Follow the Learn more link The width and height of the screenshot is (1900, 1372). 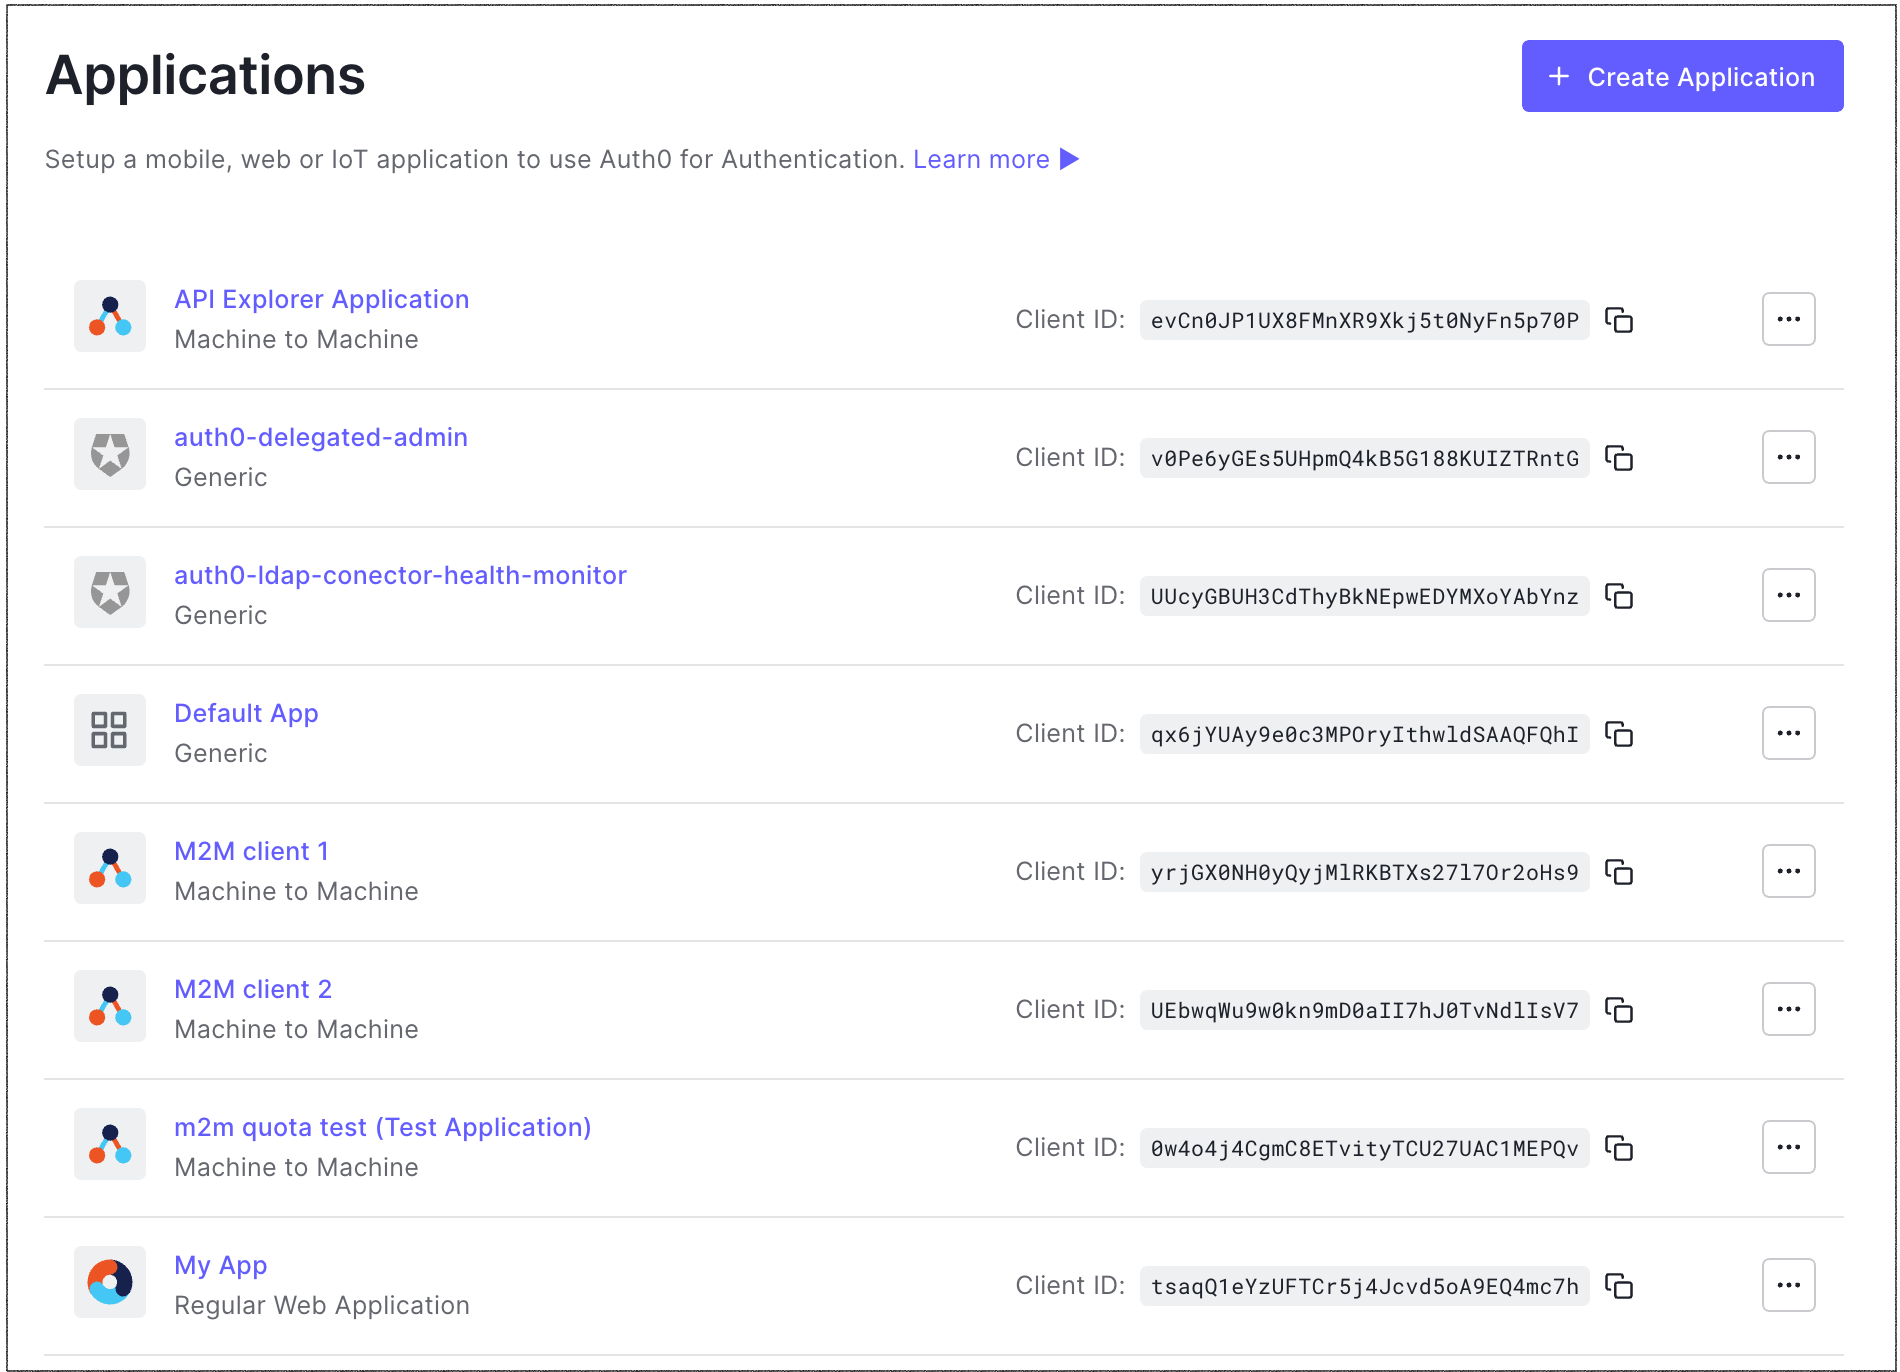coord(981,160)
